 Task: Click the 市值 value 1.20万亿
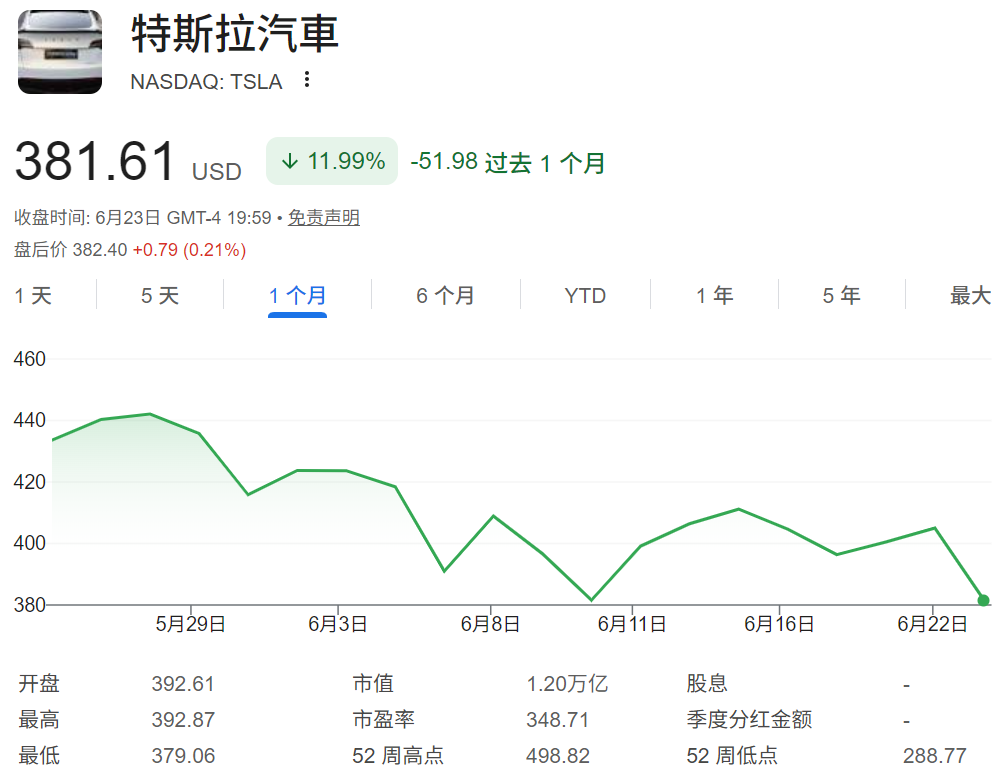pyautogui.click(x=567, y=684)
